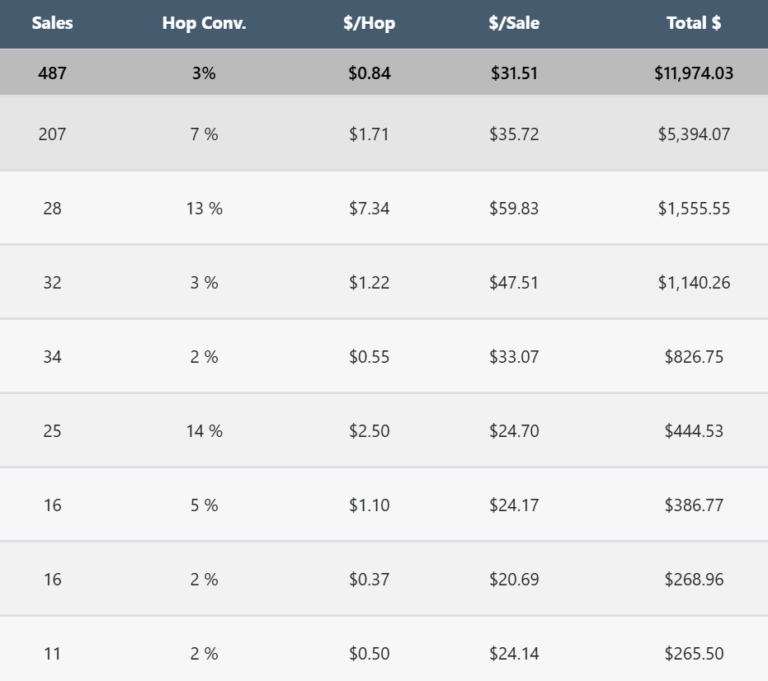This screenshot has height=681, width=768.
Task: Select the $7.34 per hop value
Action: click(369, 208)
